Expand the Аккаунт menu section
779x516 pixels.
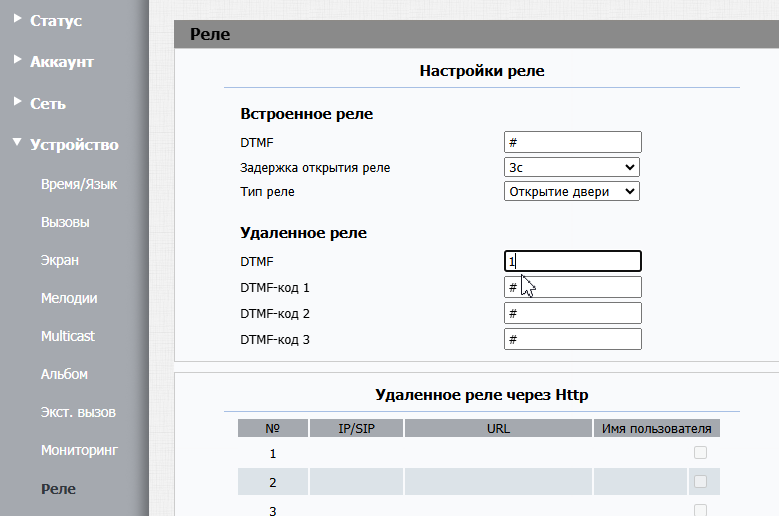tap(61, 62)
